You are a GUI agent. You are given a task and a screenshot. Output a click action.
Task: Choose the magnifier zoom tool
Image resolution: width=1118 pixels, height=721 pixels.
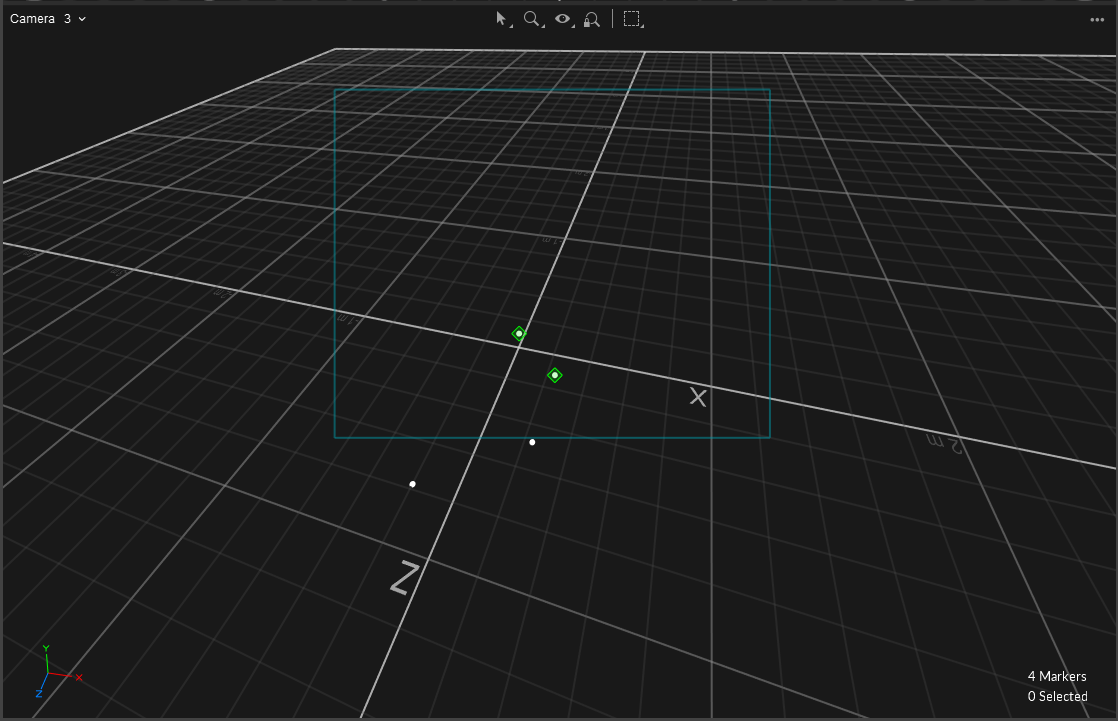pyautogui.click(x=533, y=19)
